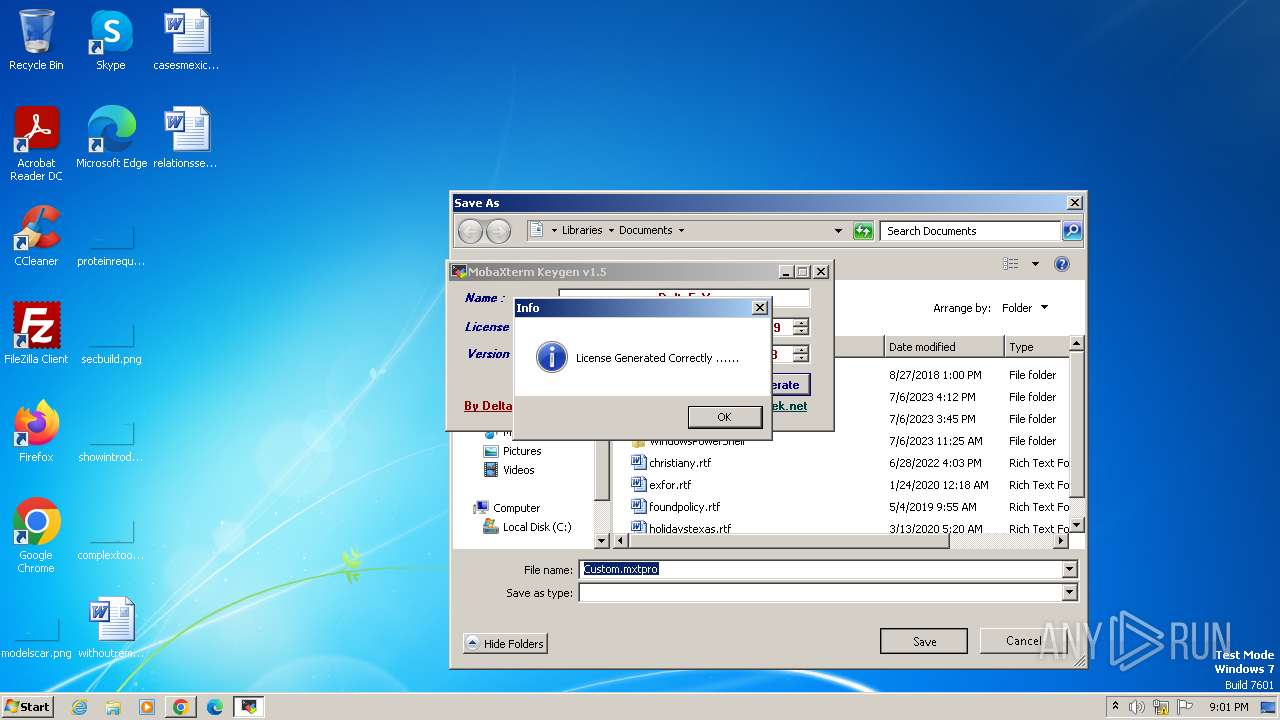Refresh the Documents folder view
1280x720 pixels.
tap(863, 231)
